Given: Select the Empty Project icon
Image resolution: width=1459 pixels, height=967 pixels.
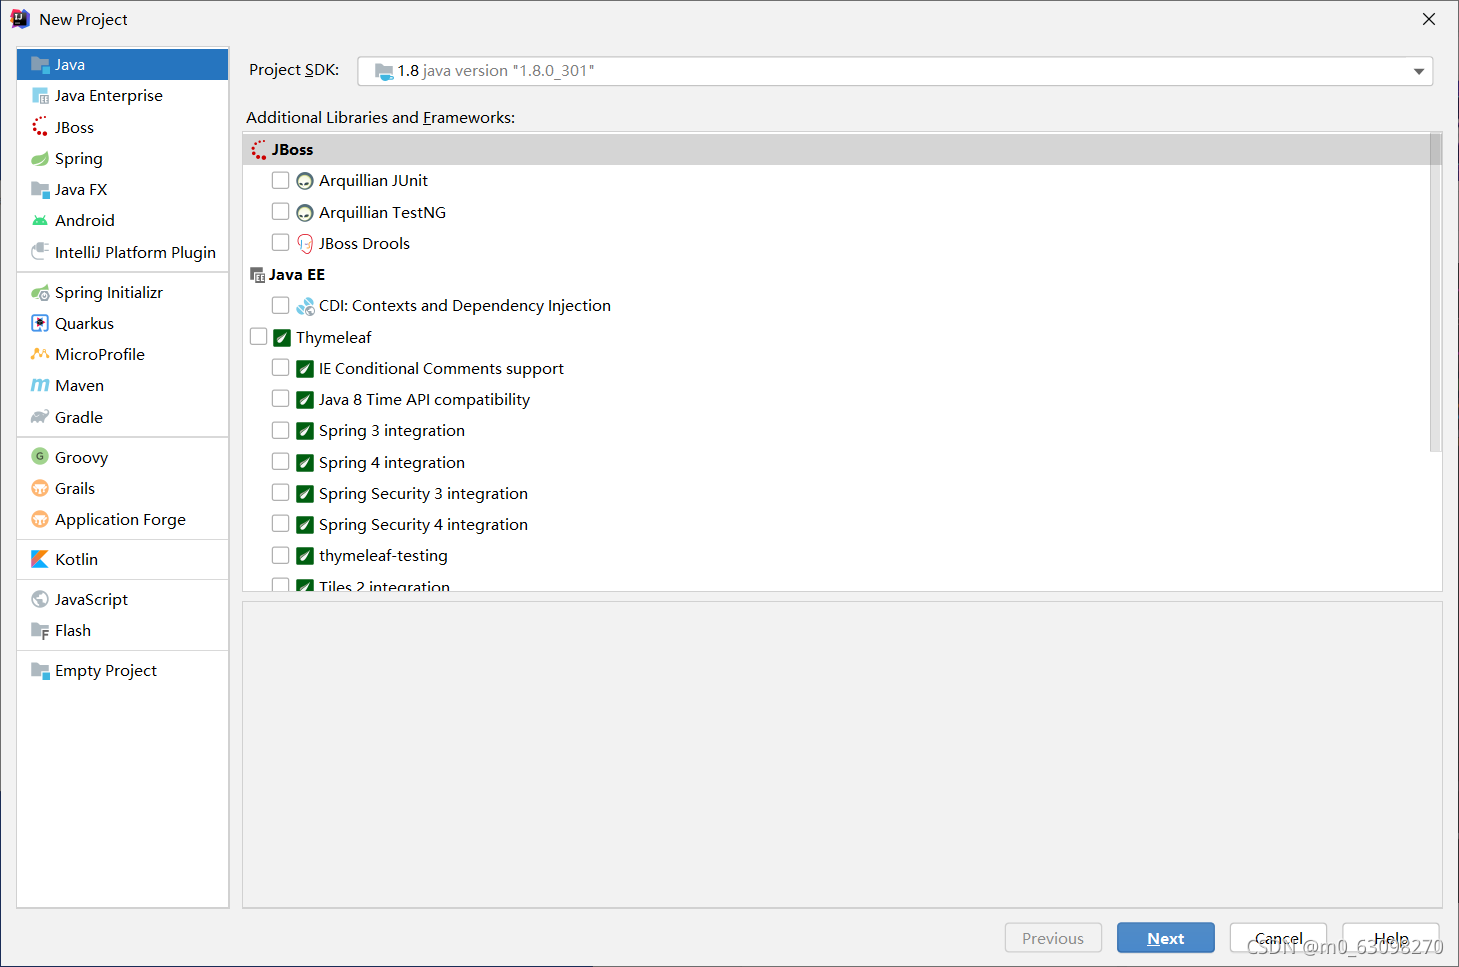Looking at the screenshot, I should coord(40,671).
